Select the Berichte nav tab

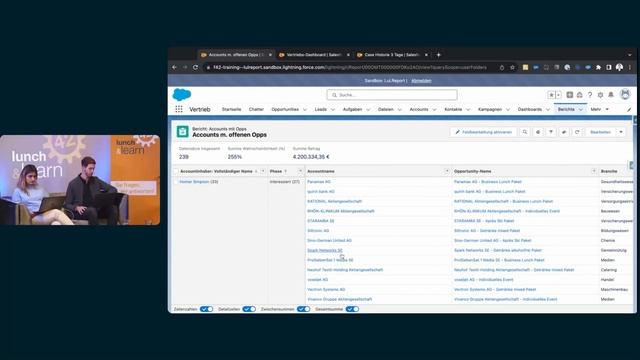click(x=566, y=109)
